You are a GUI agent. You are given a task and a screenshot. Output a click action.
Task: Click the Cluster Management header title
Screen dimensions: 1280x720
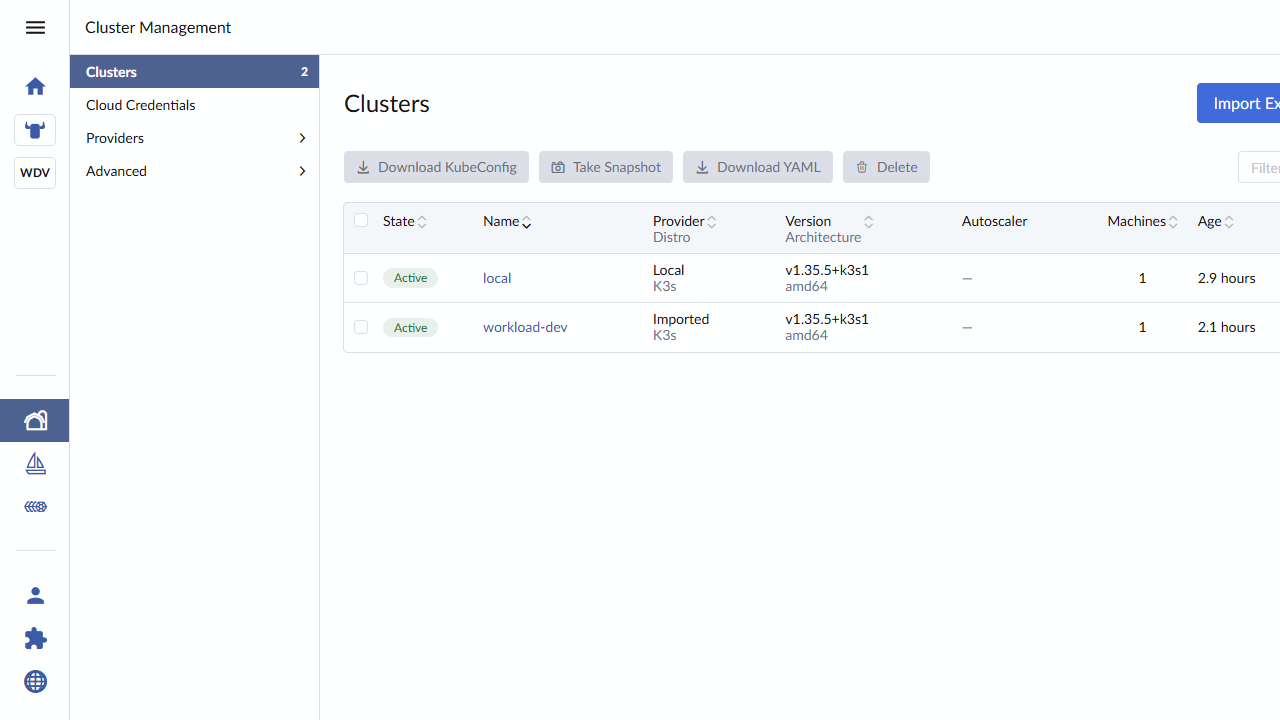(x=158, y=27)
